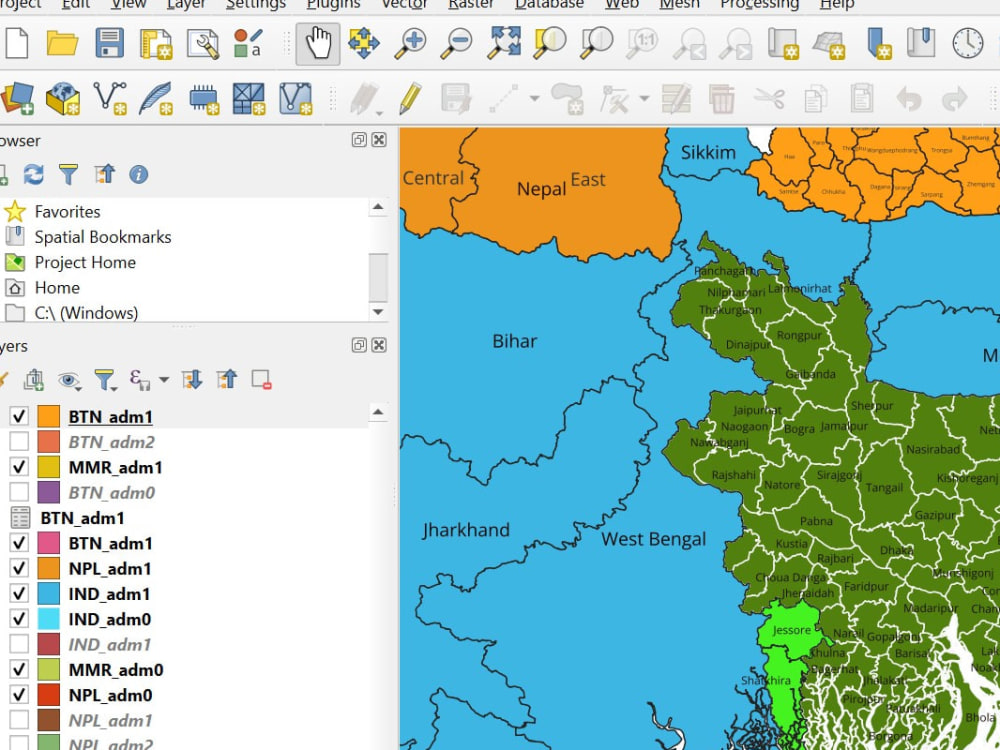Collapse all items in the Browser panel
The height and width of the screenshot is (750, 1000).
pyautogui.click(x=104, y=174)
